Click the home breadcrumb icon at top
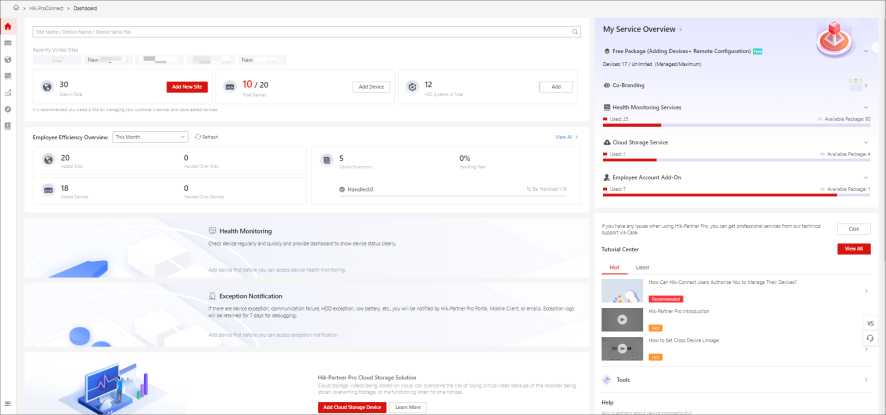 point(15,8)
